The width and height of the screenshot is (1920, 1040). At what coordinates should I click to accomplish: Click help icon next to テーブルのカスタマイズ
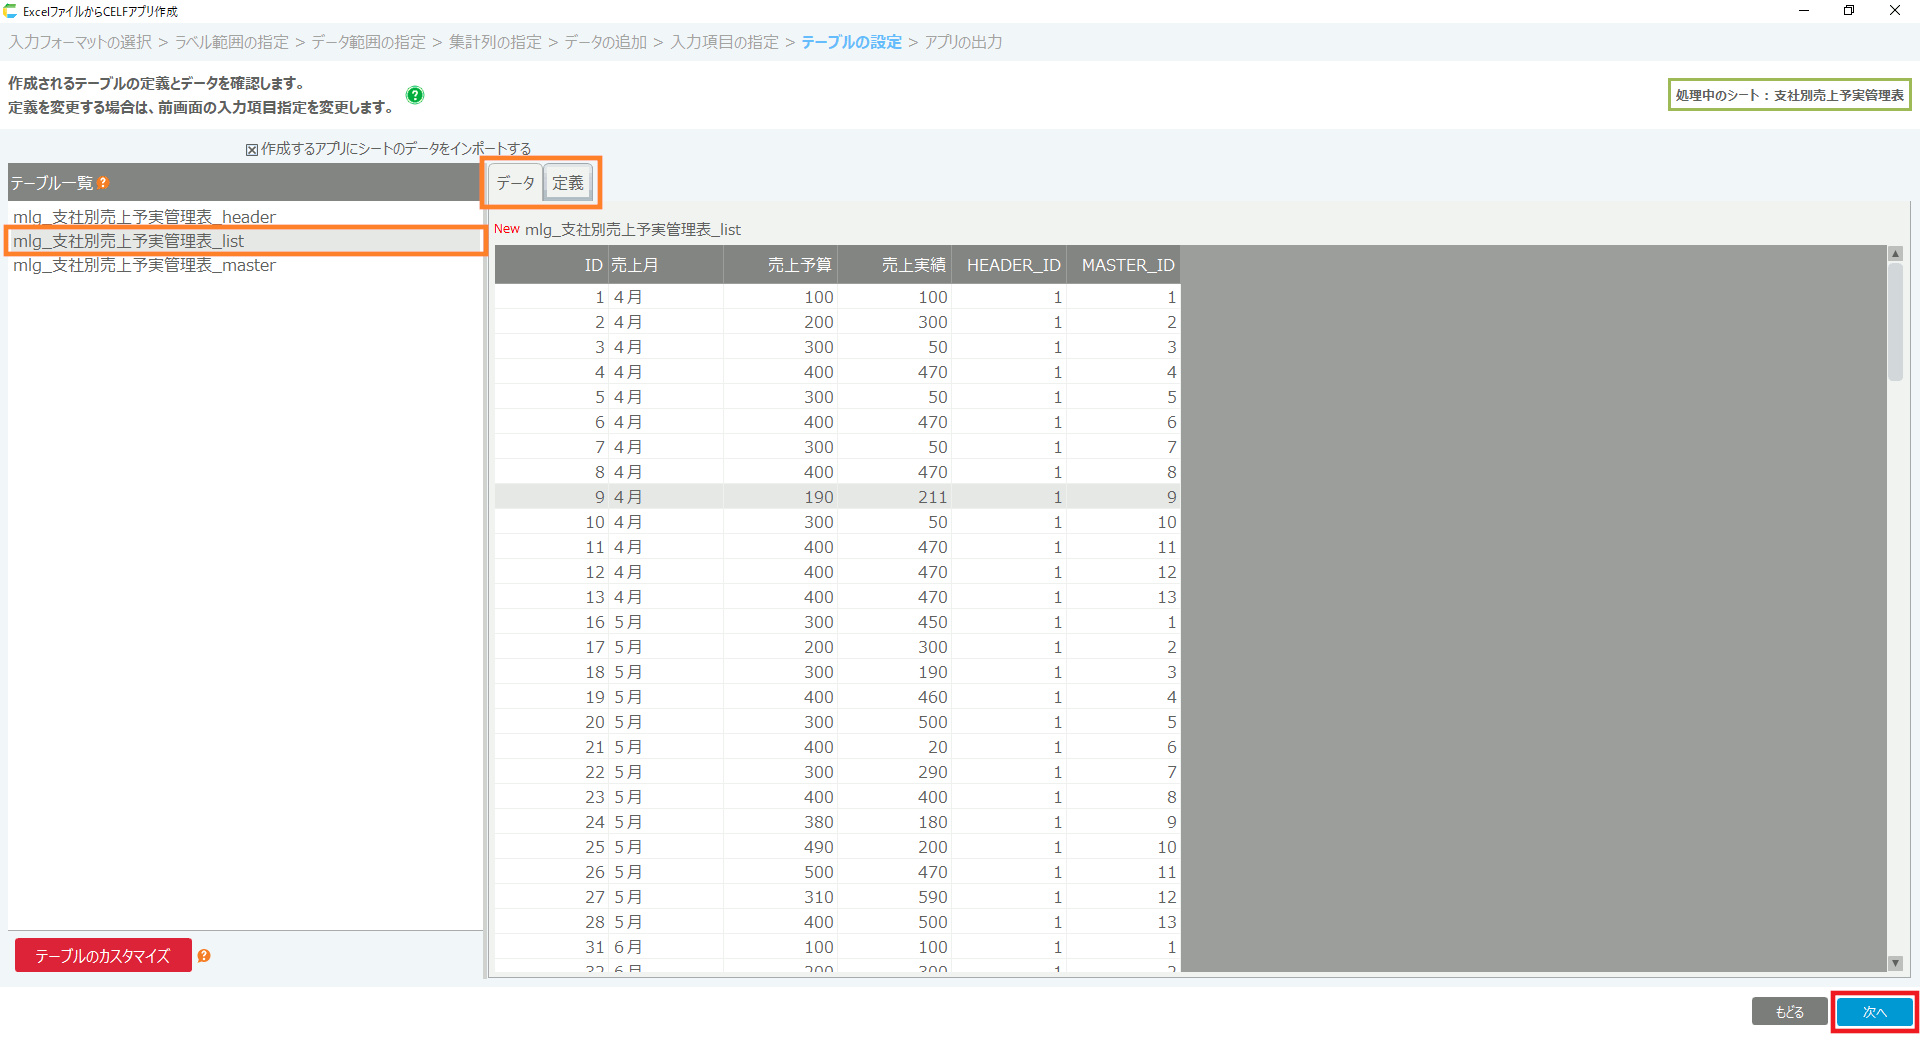(x=204, y=956)
